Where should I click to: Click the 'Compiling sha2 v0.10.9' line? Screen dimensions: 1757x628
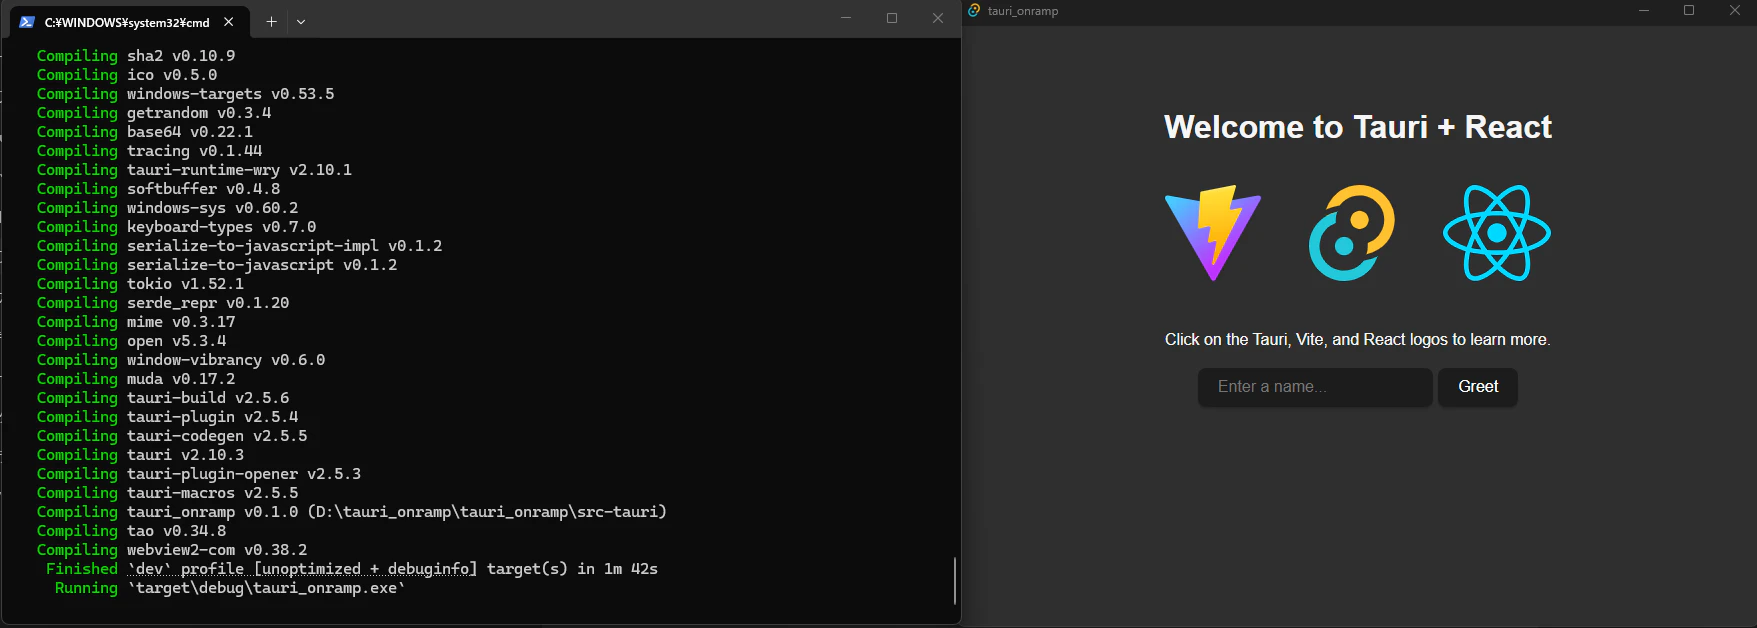click(x=136, y=56)
